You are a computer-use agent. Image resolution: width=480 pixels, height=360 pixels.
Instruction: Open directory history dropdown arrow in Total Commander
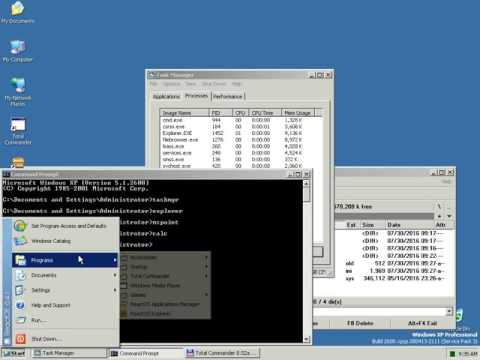[449, 216]
